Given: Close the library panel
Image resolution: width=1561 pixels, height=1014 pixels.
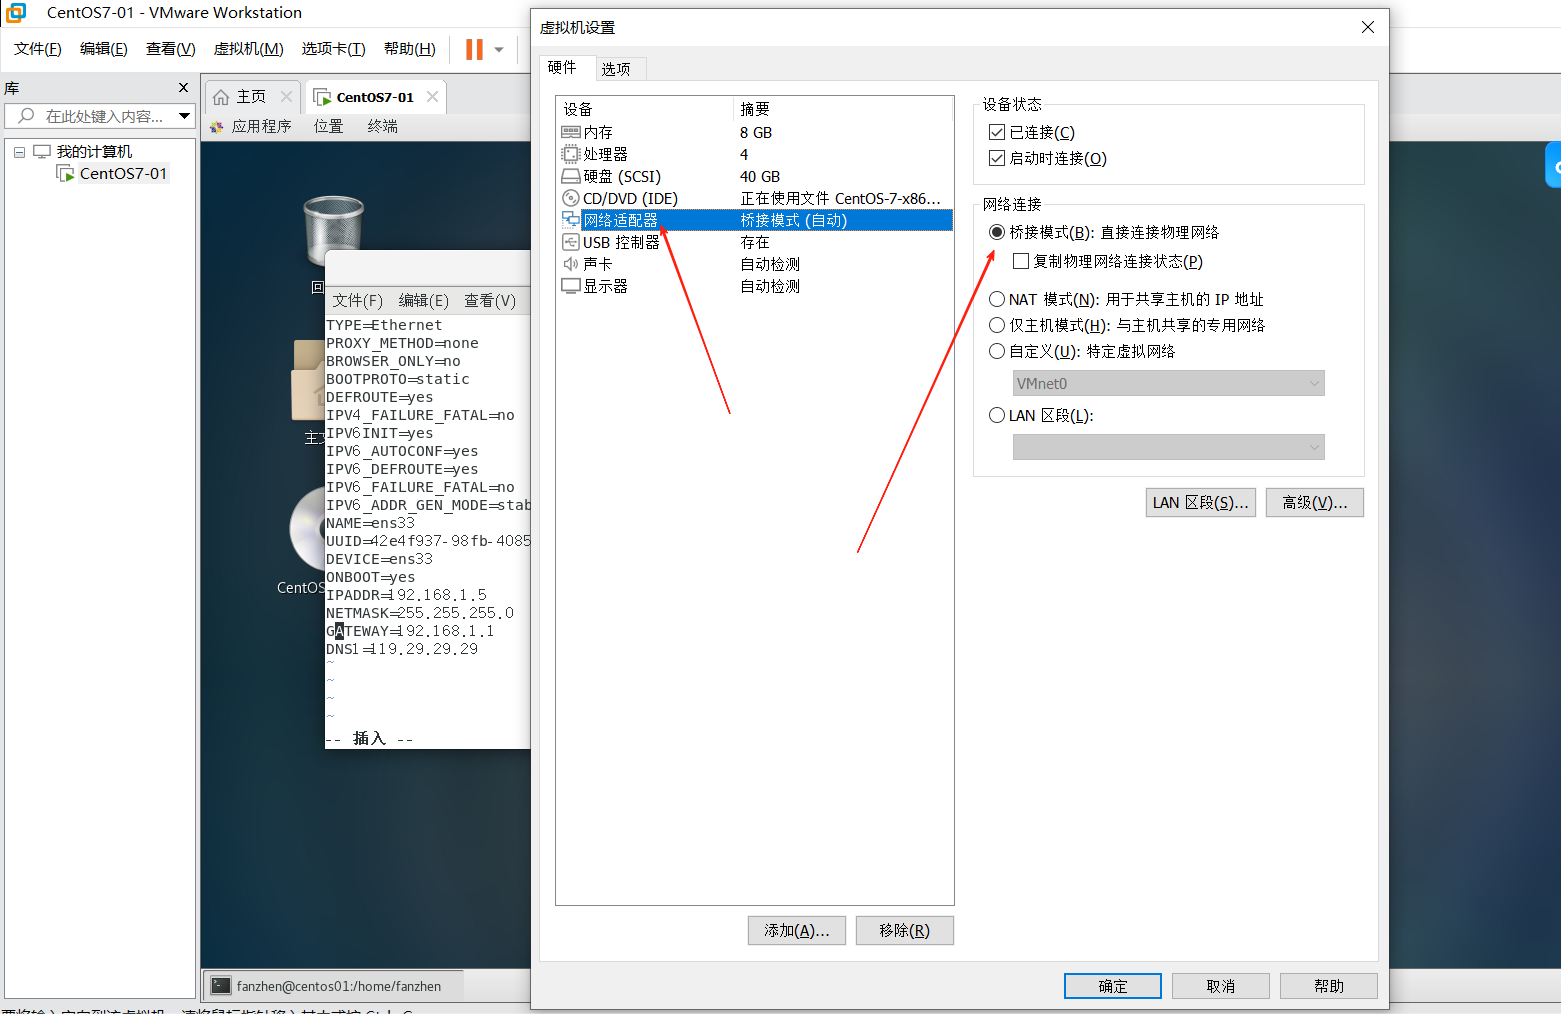Looking at the screenshot, I should pyautogui.click(x=183, y=88).
